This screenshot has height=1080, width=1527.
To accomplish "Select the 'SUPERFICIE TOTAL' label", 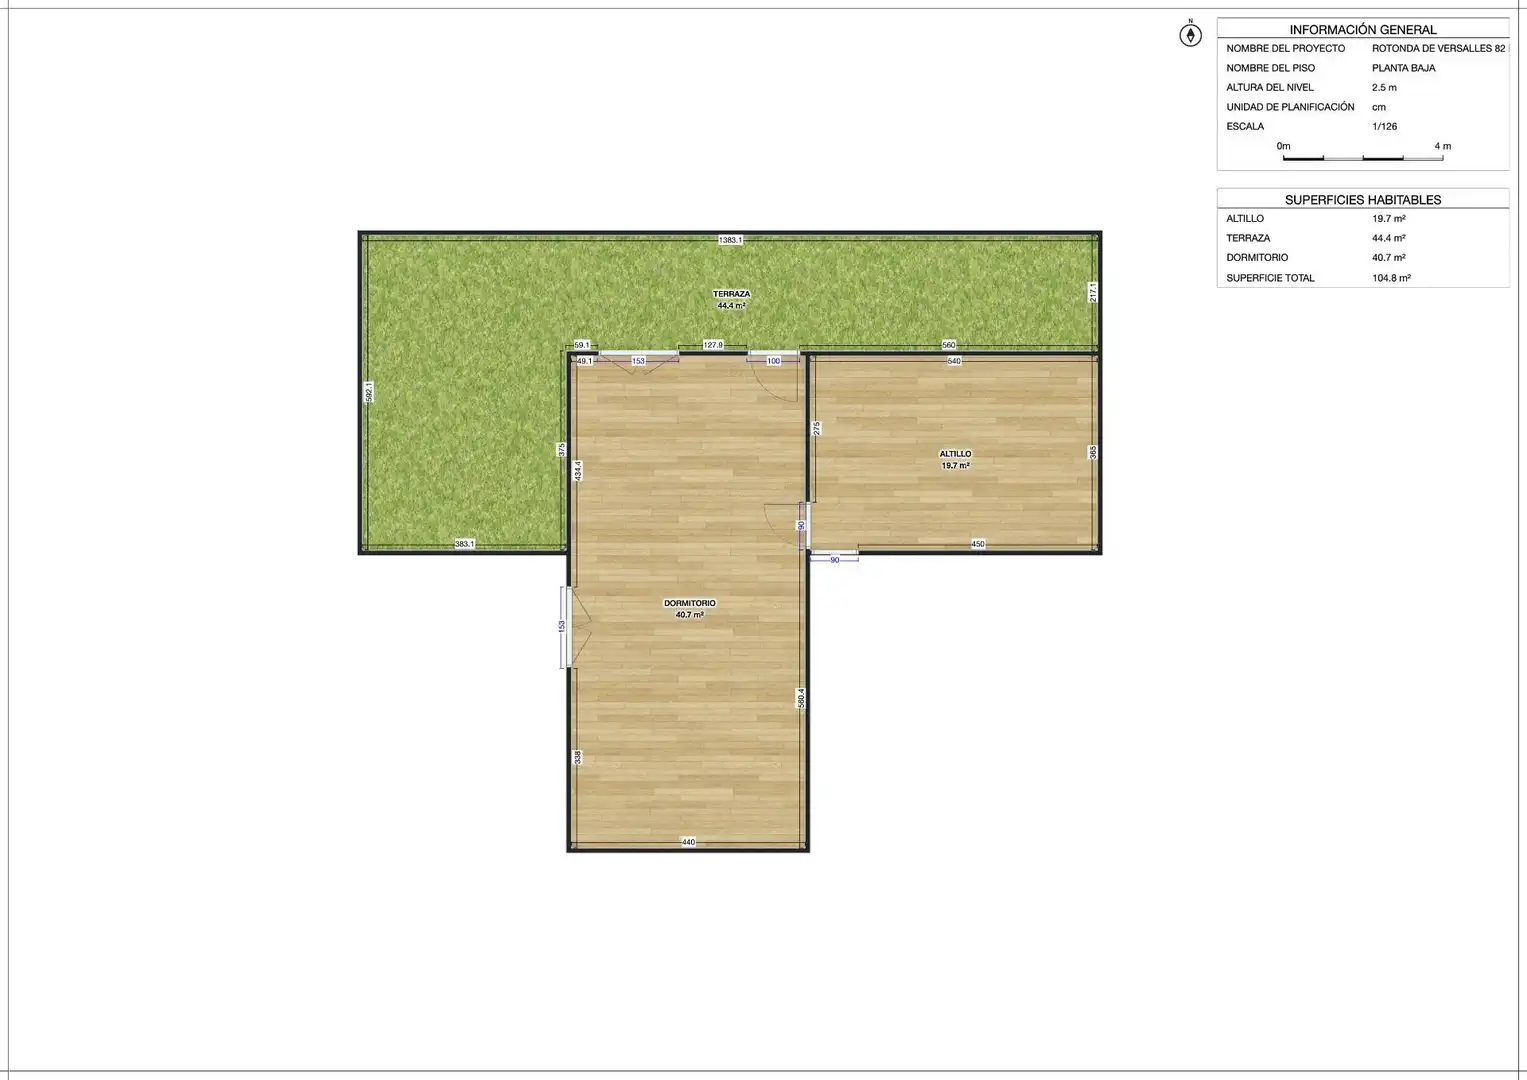I will [1270, 278].
